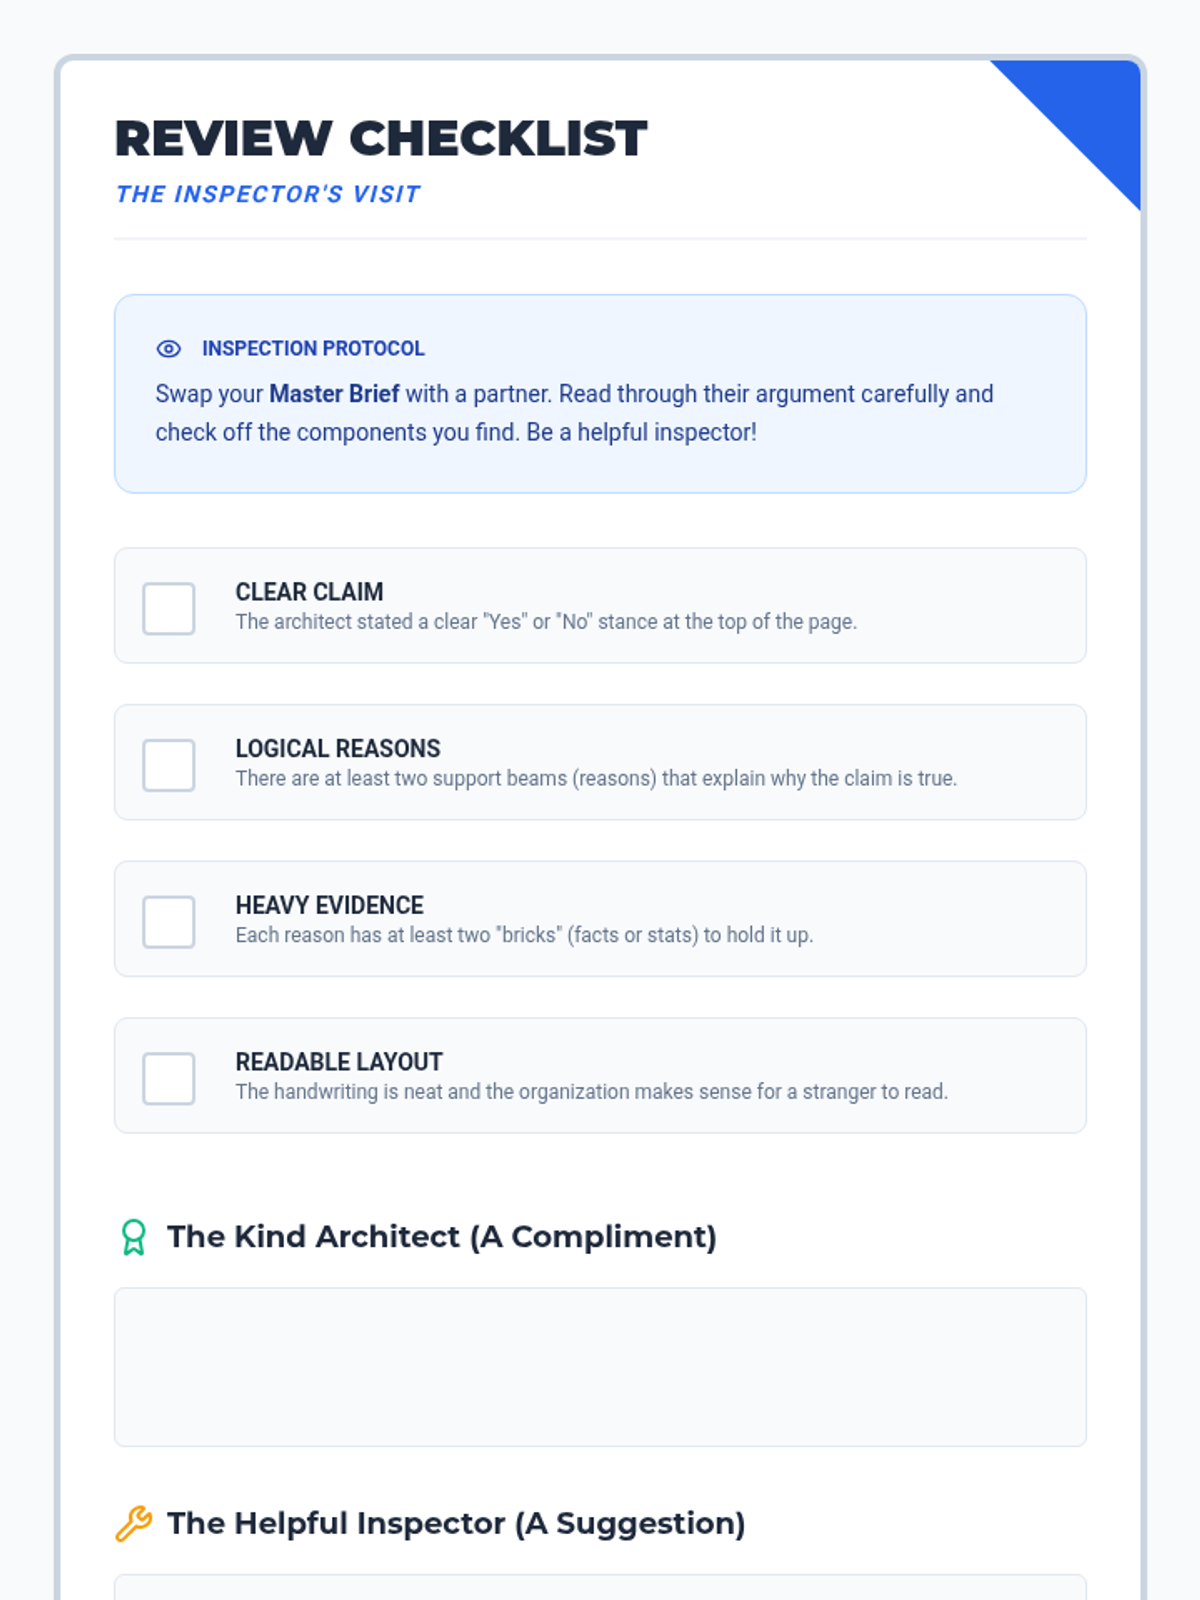
Task: Click the eye icon beside Inspection Protocol
Action: (168, 349)
